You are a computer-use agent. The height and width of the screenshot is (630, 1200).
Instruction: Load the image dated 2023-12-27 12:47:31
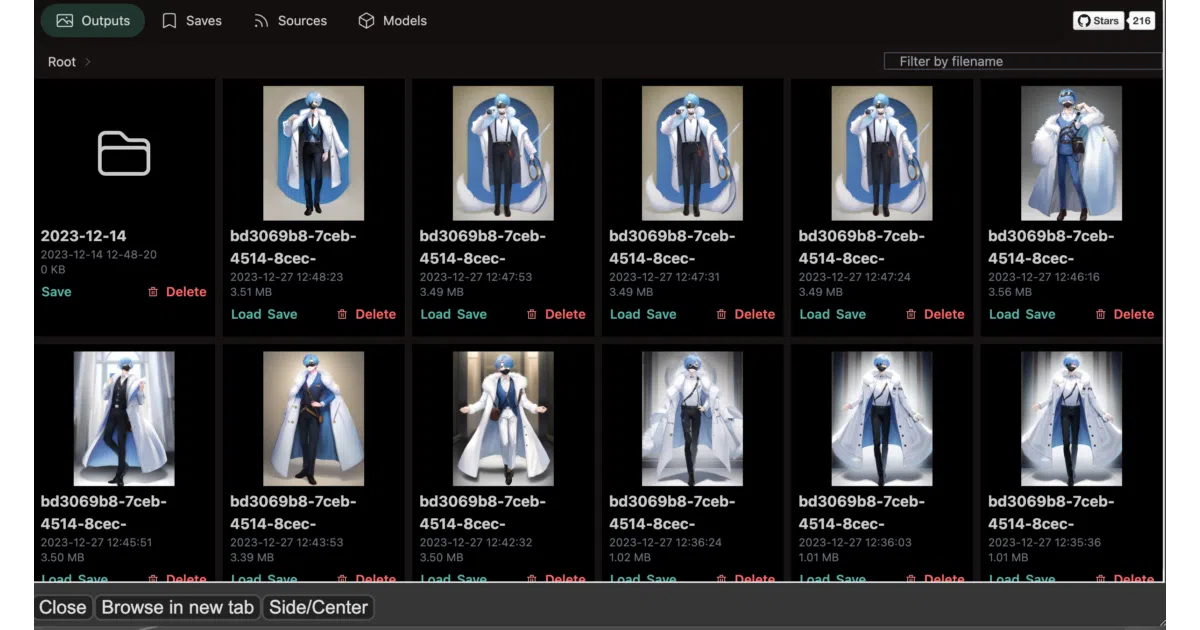(x=625, y=314)
